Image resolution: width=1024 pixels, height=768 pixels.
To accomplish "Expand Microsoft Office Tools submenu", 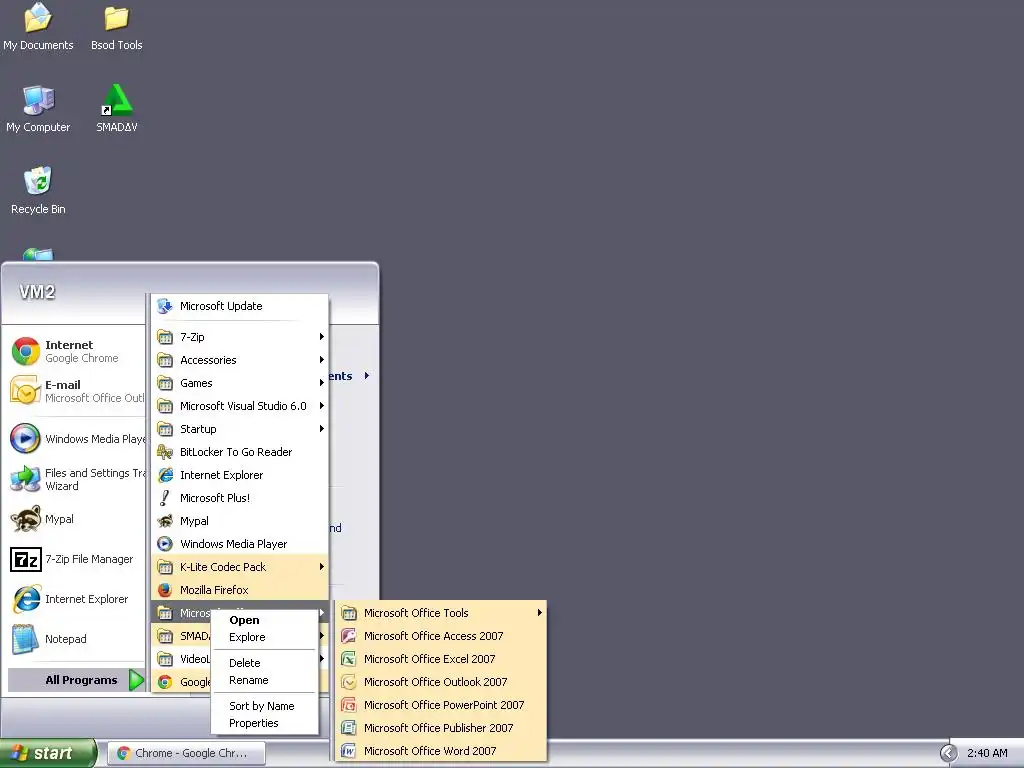I will pyautogui.click(x=440, y=613).
